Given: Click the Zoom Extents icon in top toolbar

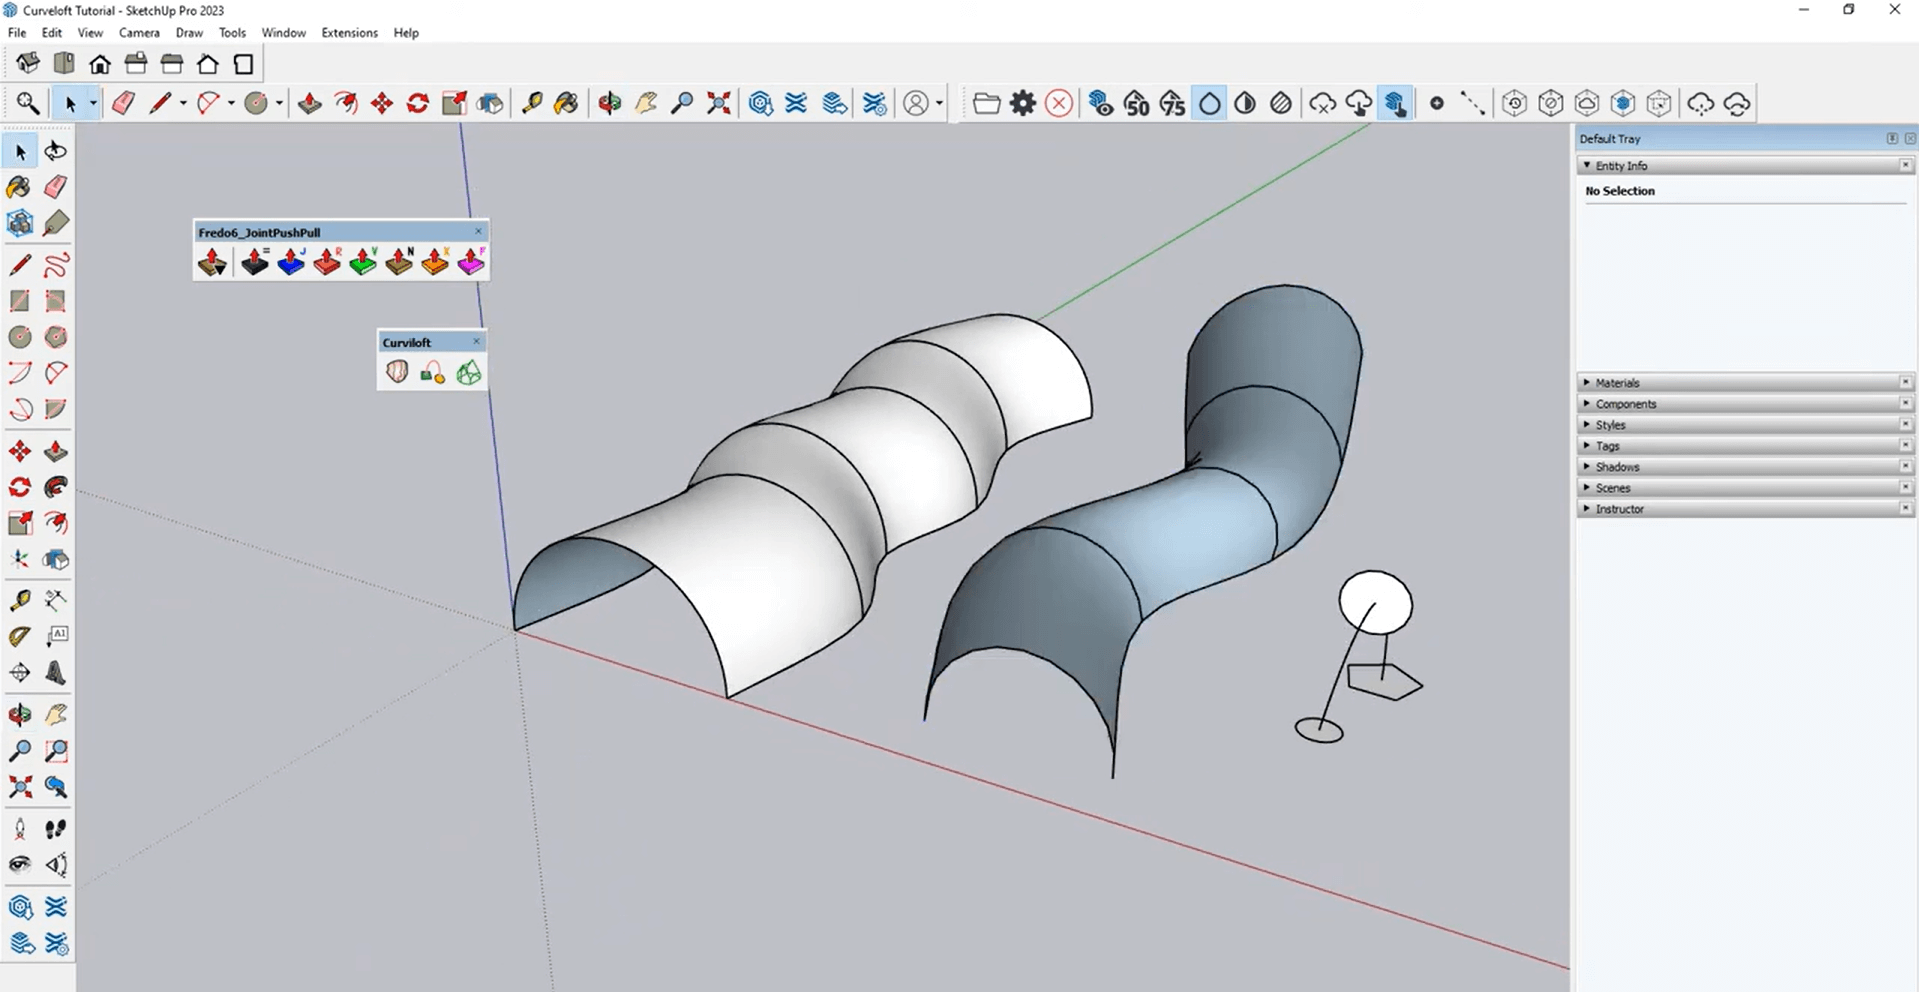Looking at the screenshot, I should (718, 103).
